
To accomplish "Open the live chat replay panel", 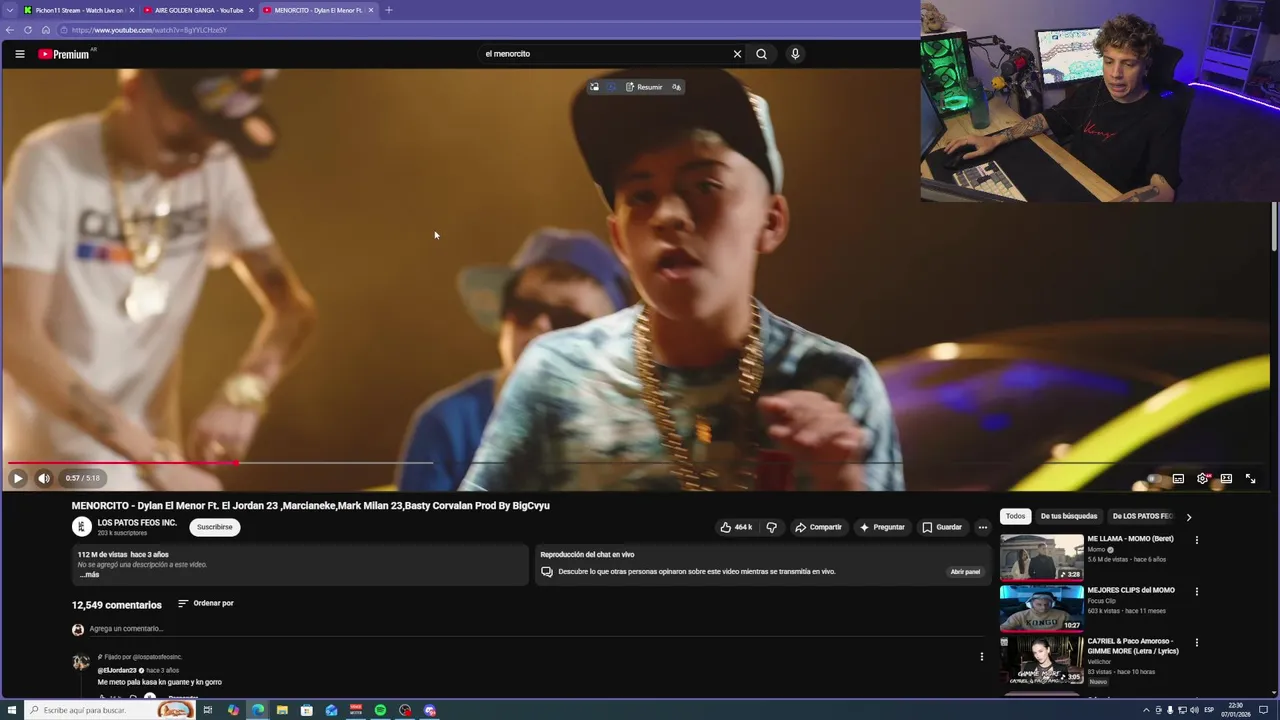I will coord(965,572).
